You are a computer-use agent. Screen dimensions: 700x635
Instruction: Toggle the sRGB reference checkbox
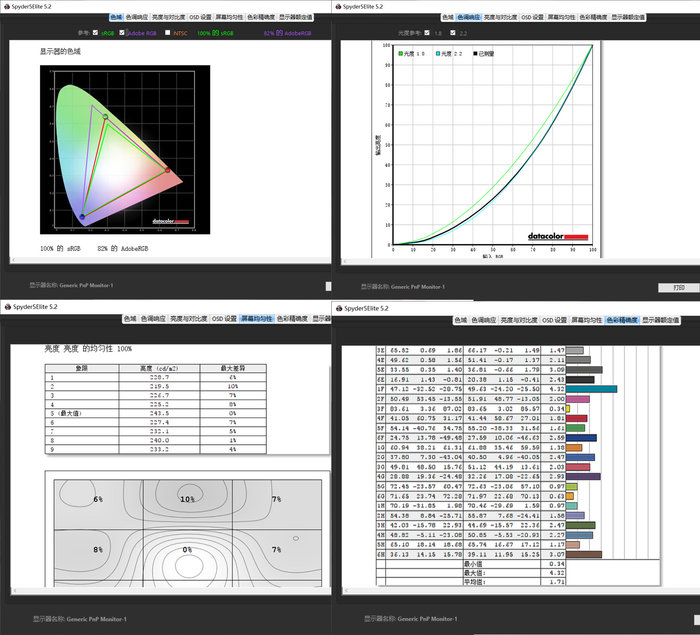(95, 33)
